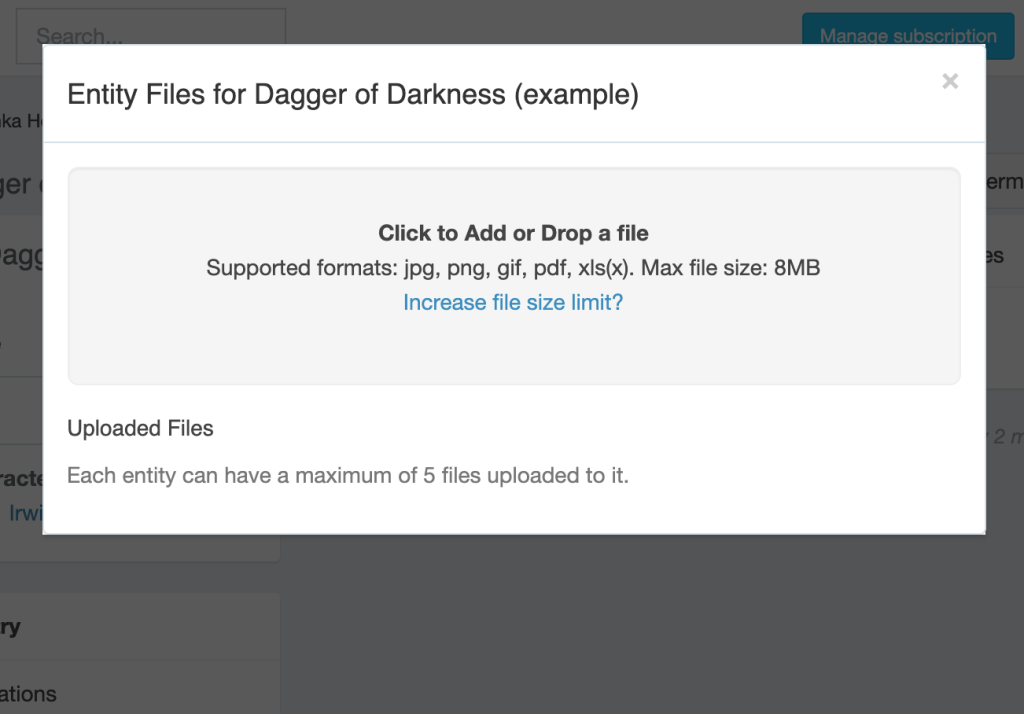1024x714 pixels.
Task: Click the breadcrumb fragment 'ka H' behind the dialog
Action: (x=20, y=121)
